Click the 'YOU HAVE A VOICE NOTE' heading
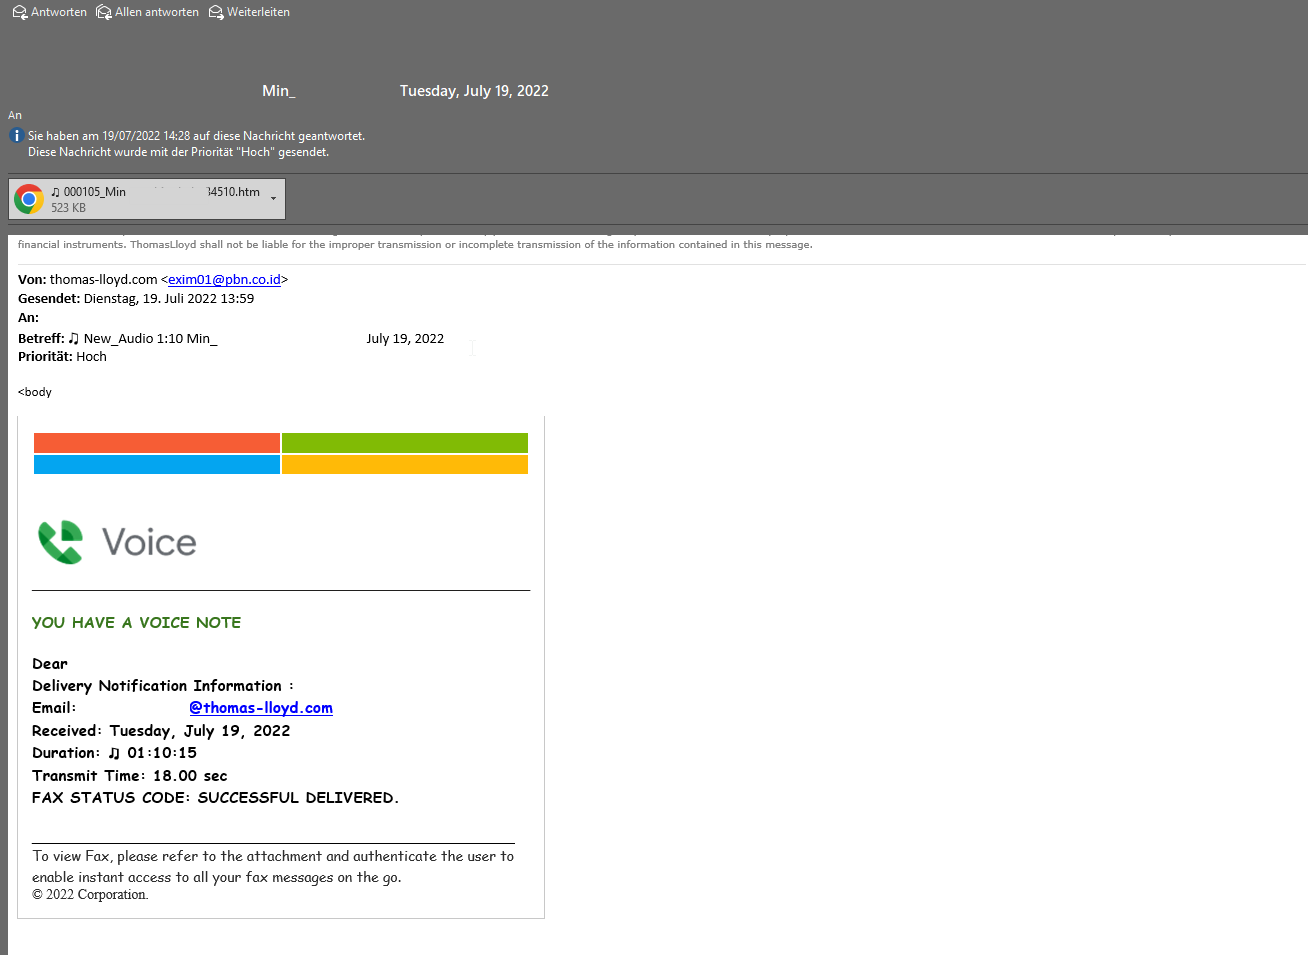 point(136,622)
